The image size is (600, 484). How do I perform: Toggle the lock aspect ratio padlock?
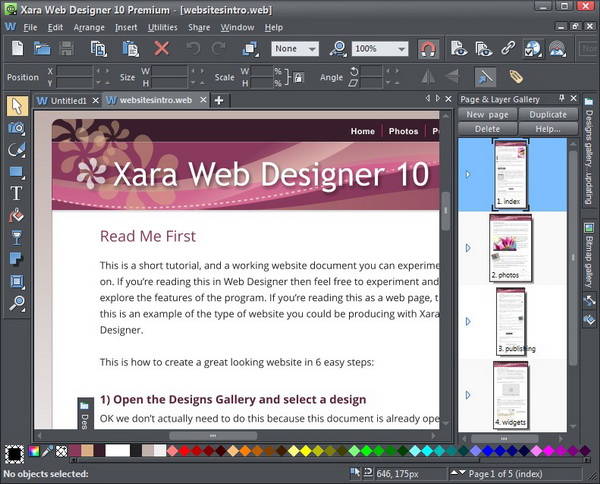coord(297,77)
